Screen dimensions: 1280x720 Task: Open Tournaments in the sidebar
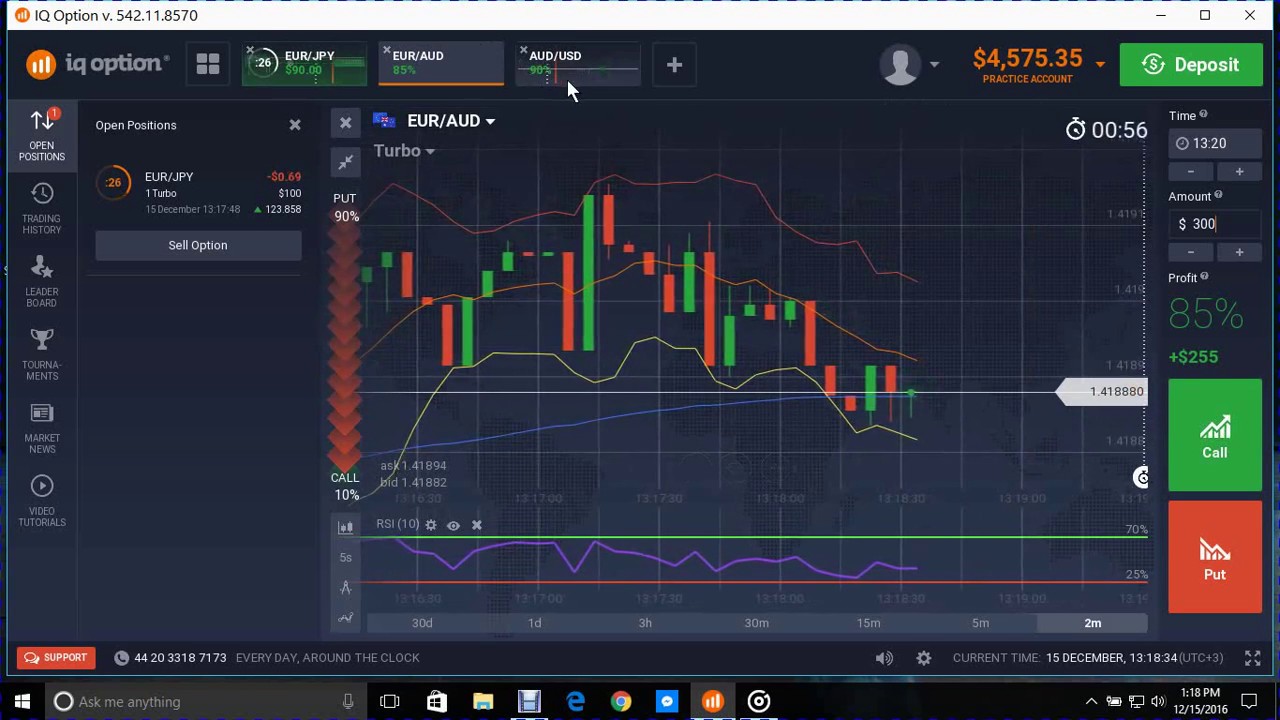click(x=42, y=355)
